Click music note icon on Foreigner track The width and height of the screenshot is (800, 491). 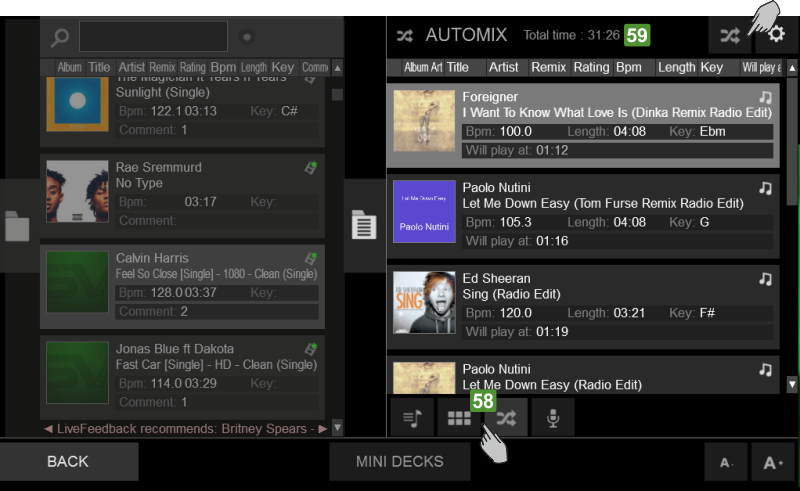(765, 97)
